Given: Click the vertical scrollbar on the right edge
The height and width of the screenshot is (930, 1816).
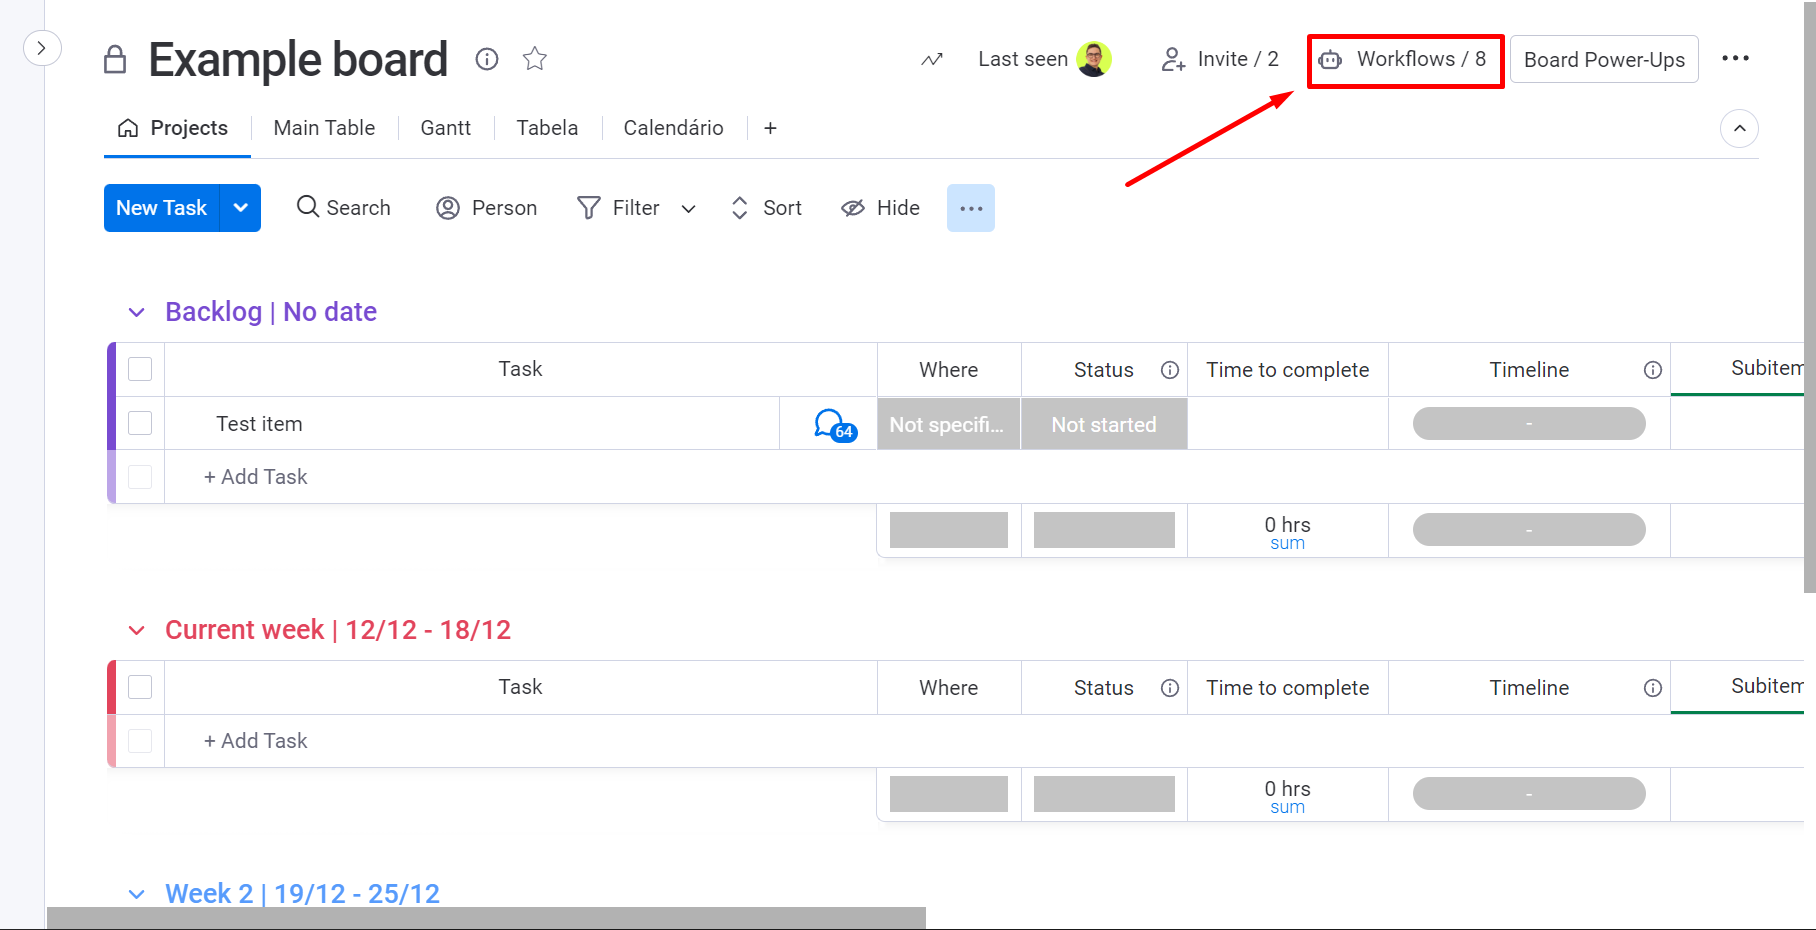Looking at the screenshot, I should pos(1809,296).
